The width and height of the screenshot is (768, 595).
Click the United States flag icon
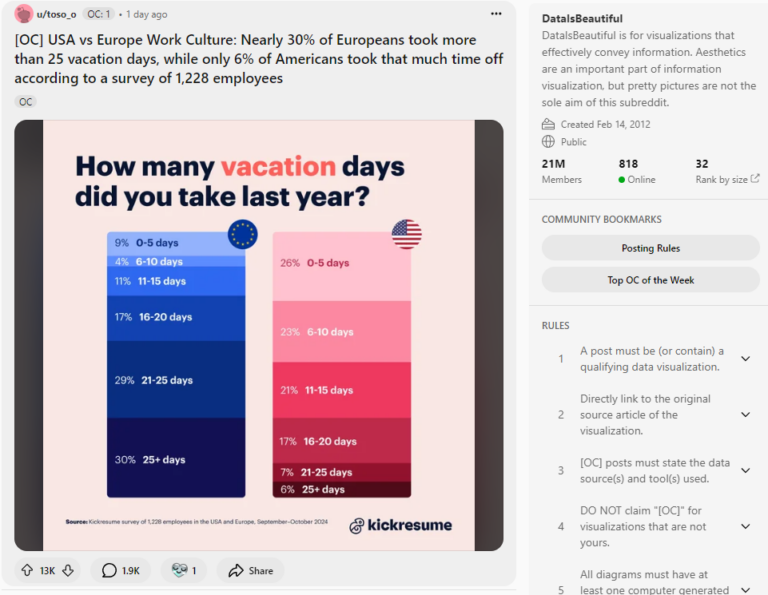pos(406,234)
